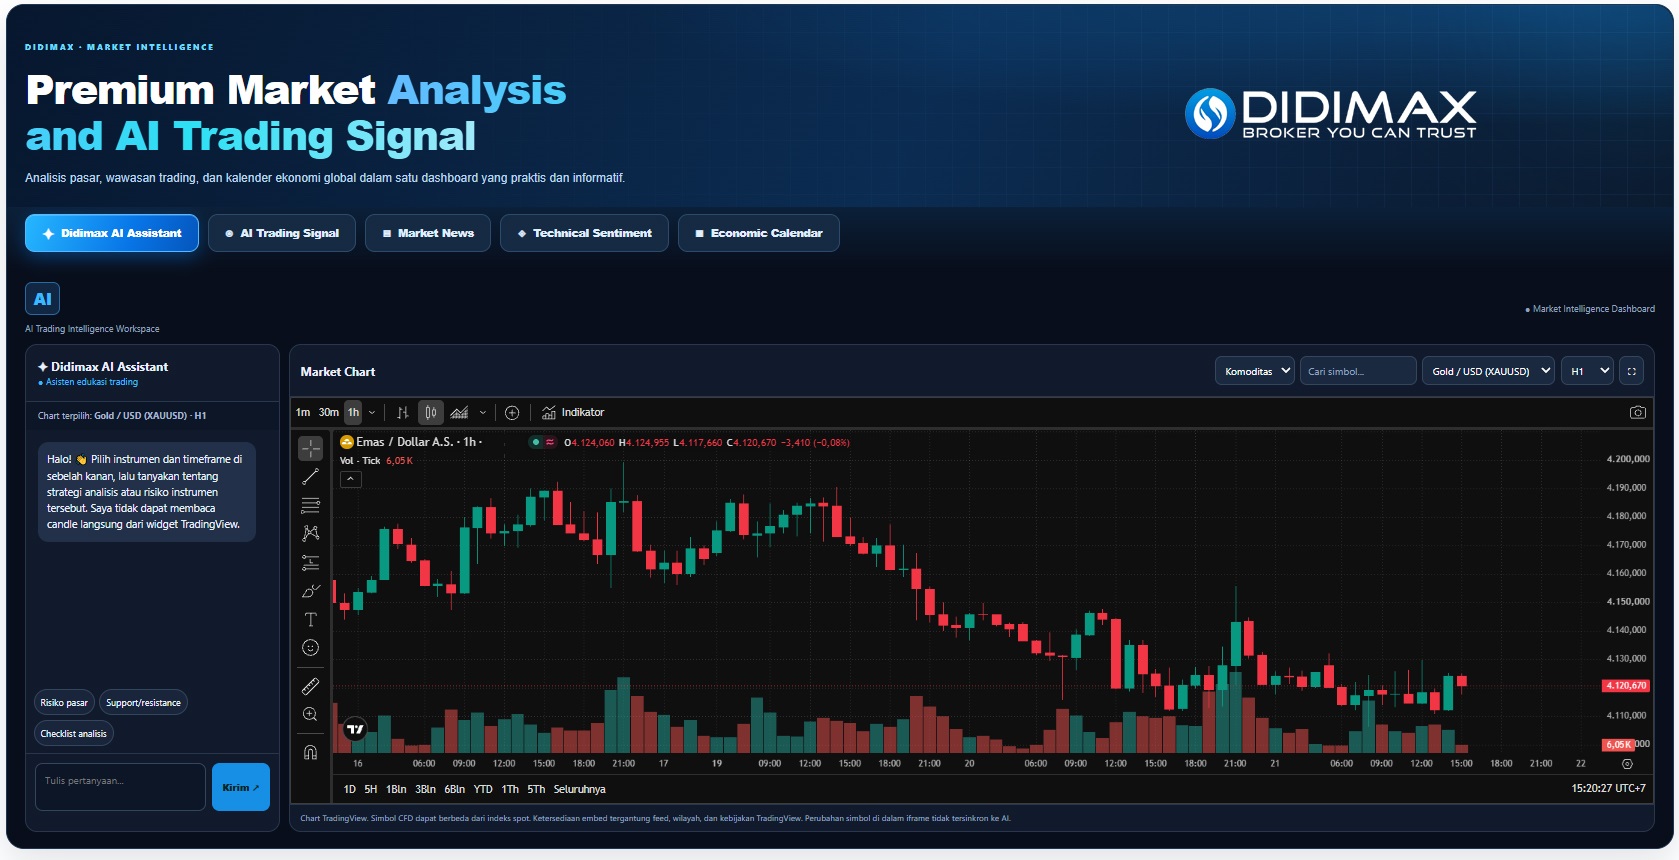
Task: Focus the Tulis pertanyaan input field
Action: pos(120,787)
